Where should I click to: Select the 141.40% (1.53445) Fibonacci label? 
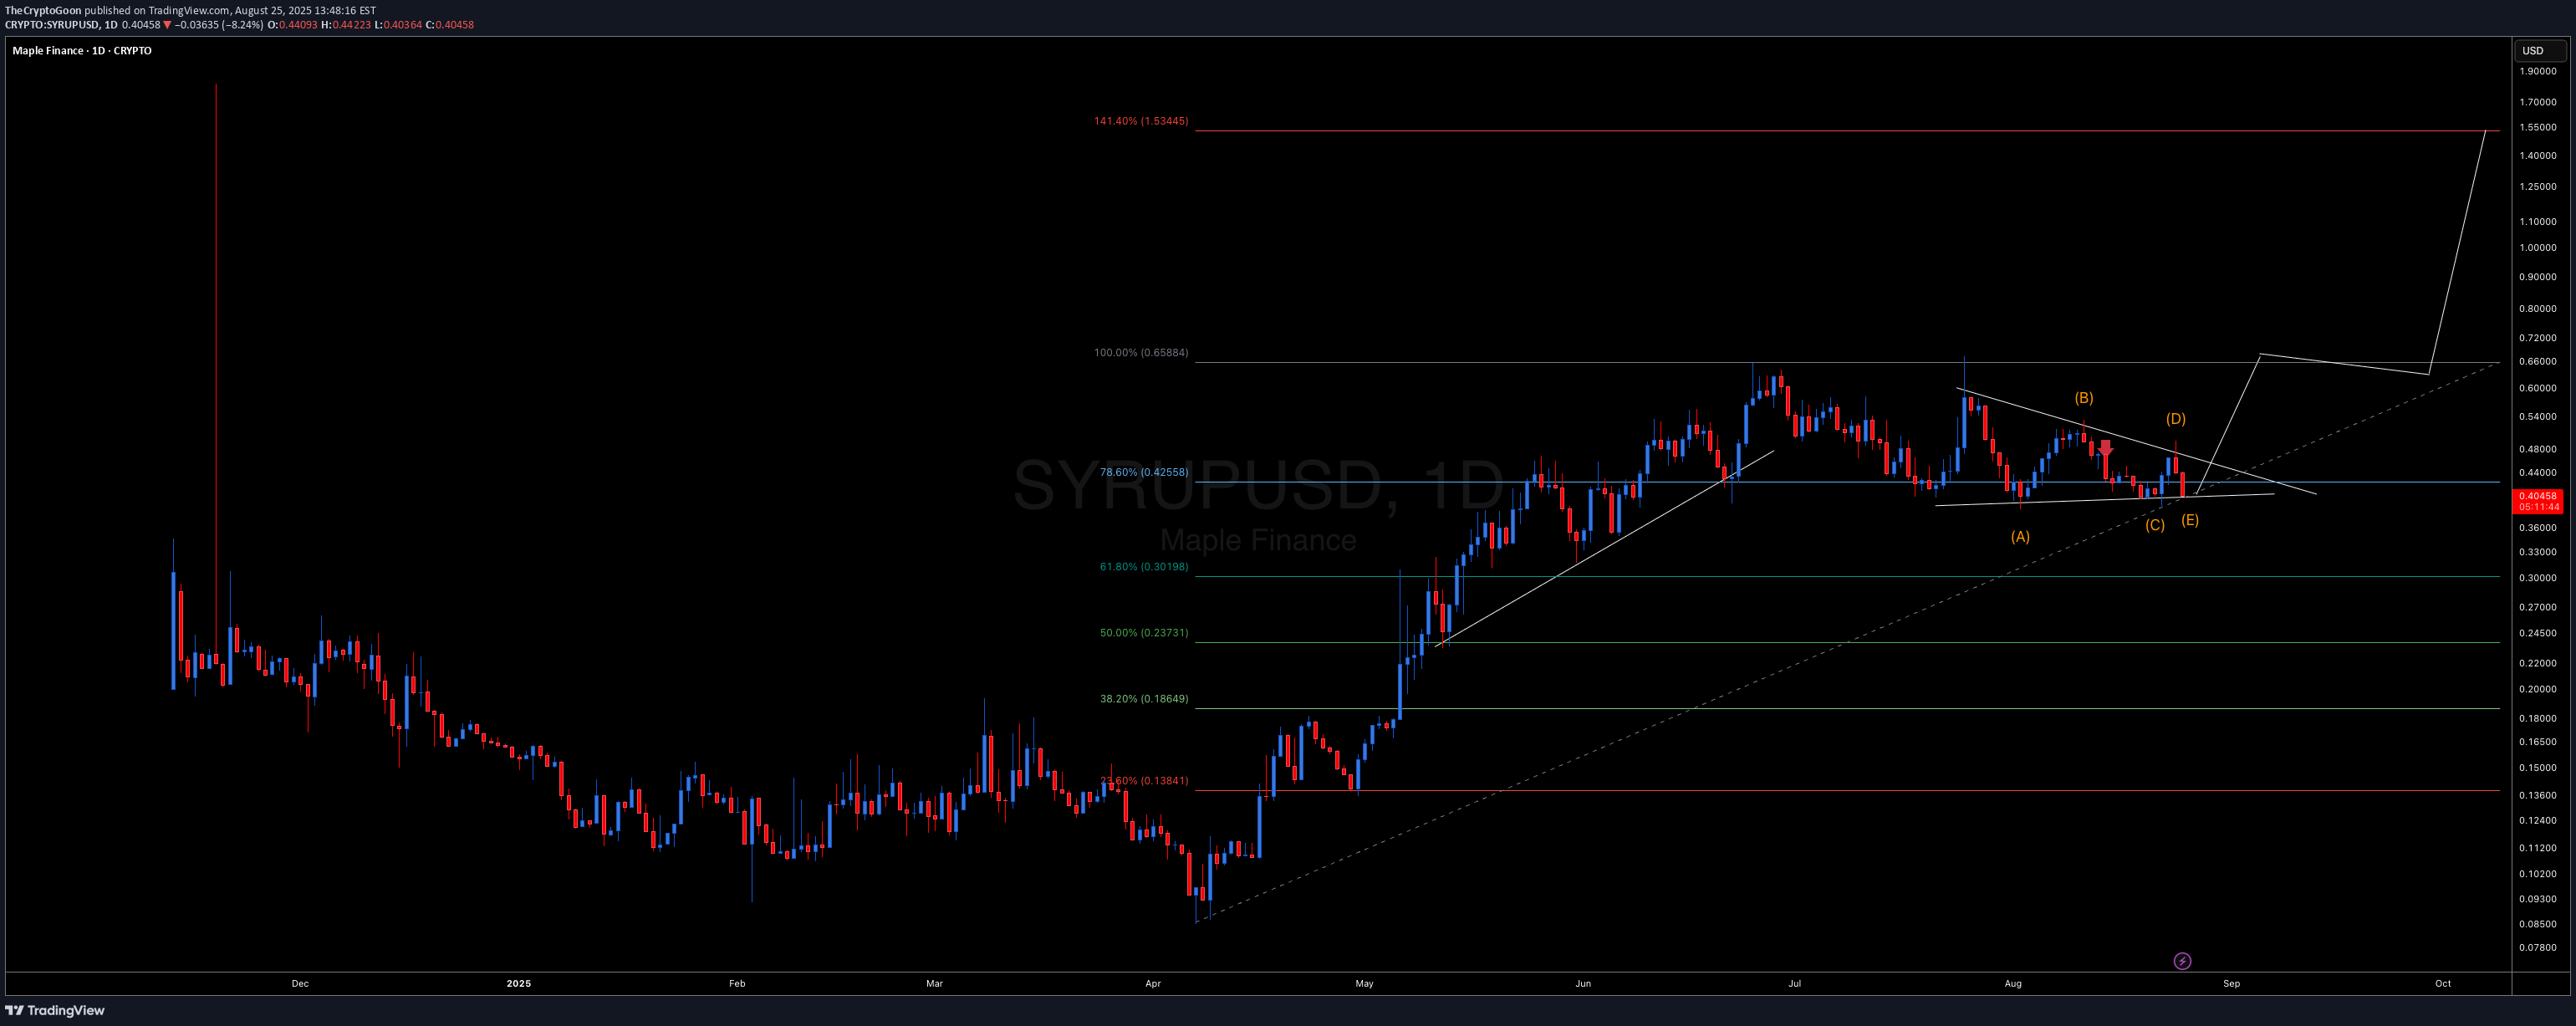(1141, 121)
